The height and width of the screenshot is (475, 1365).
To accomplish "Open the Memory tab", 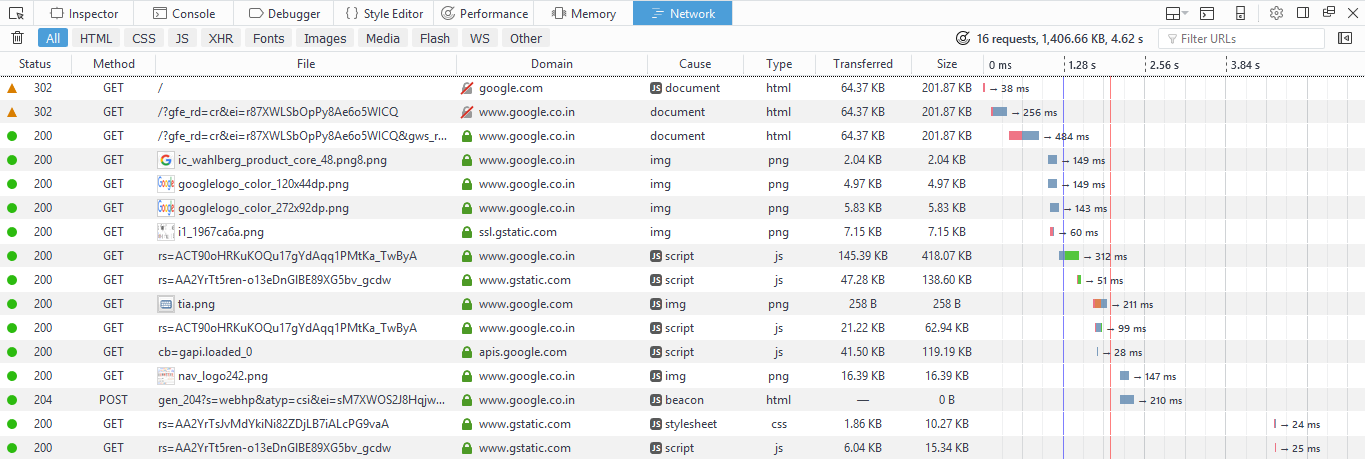I will pyautogui.click(x=583, y=13).
